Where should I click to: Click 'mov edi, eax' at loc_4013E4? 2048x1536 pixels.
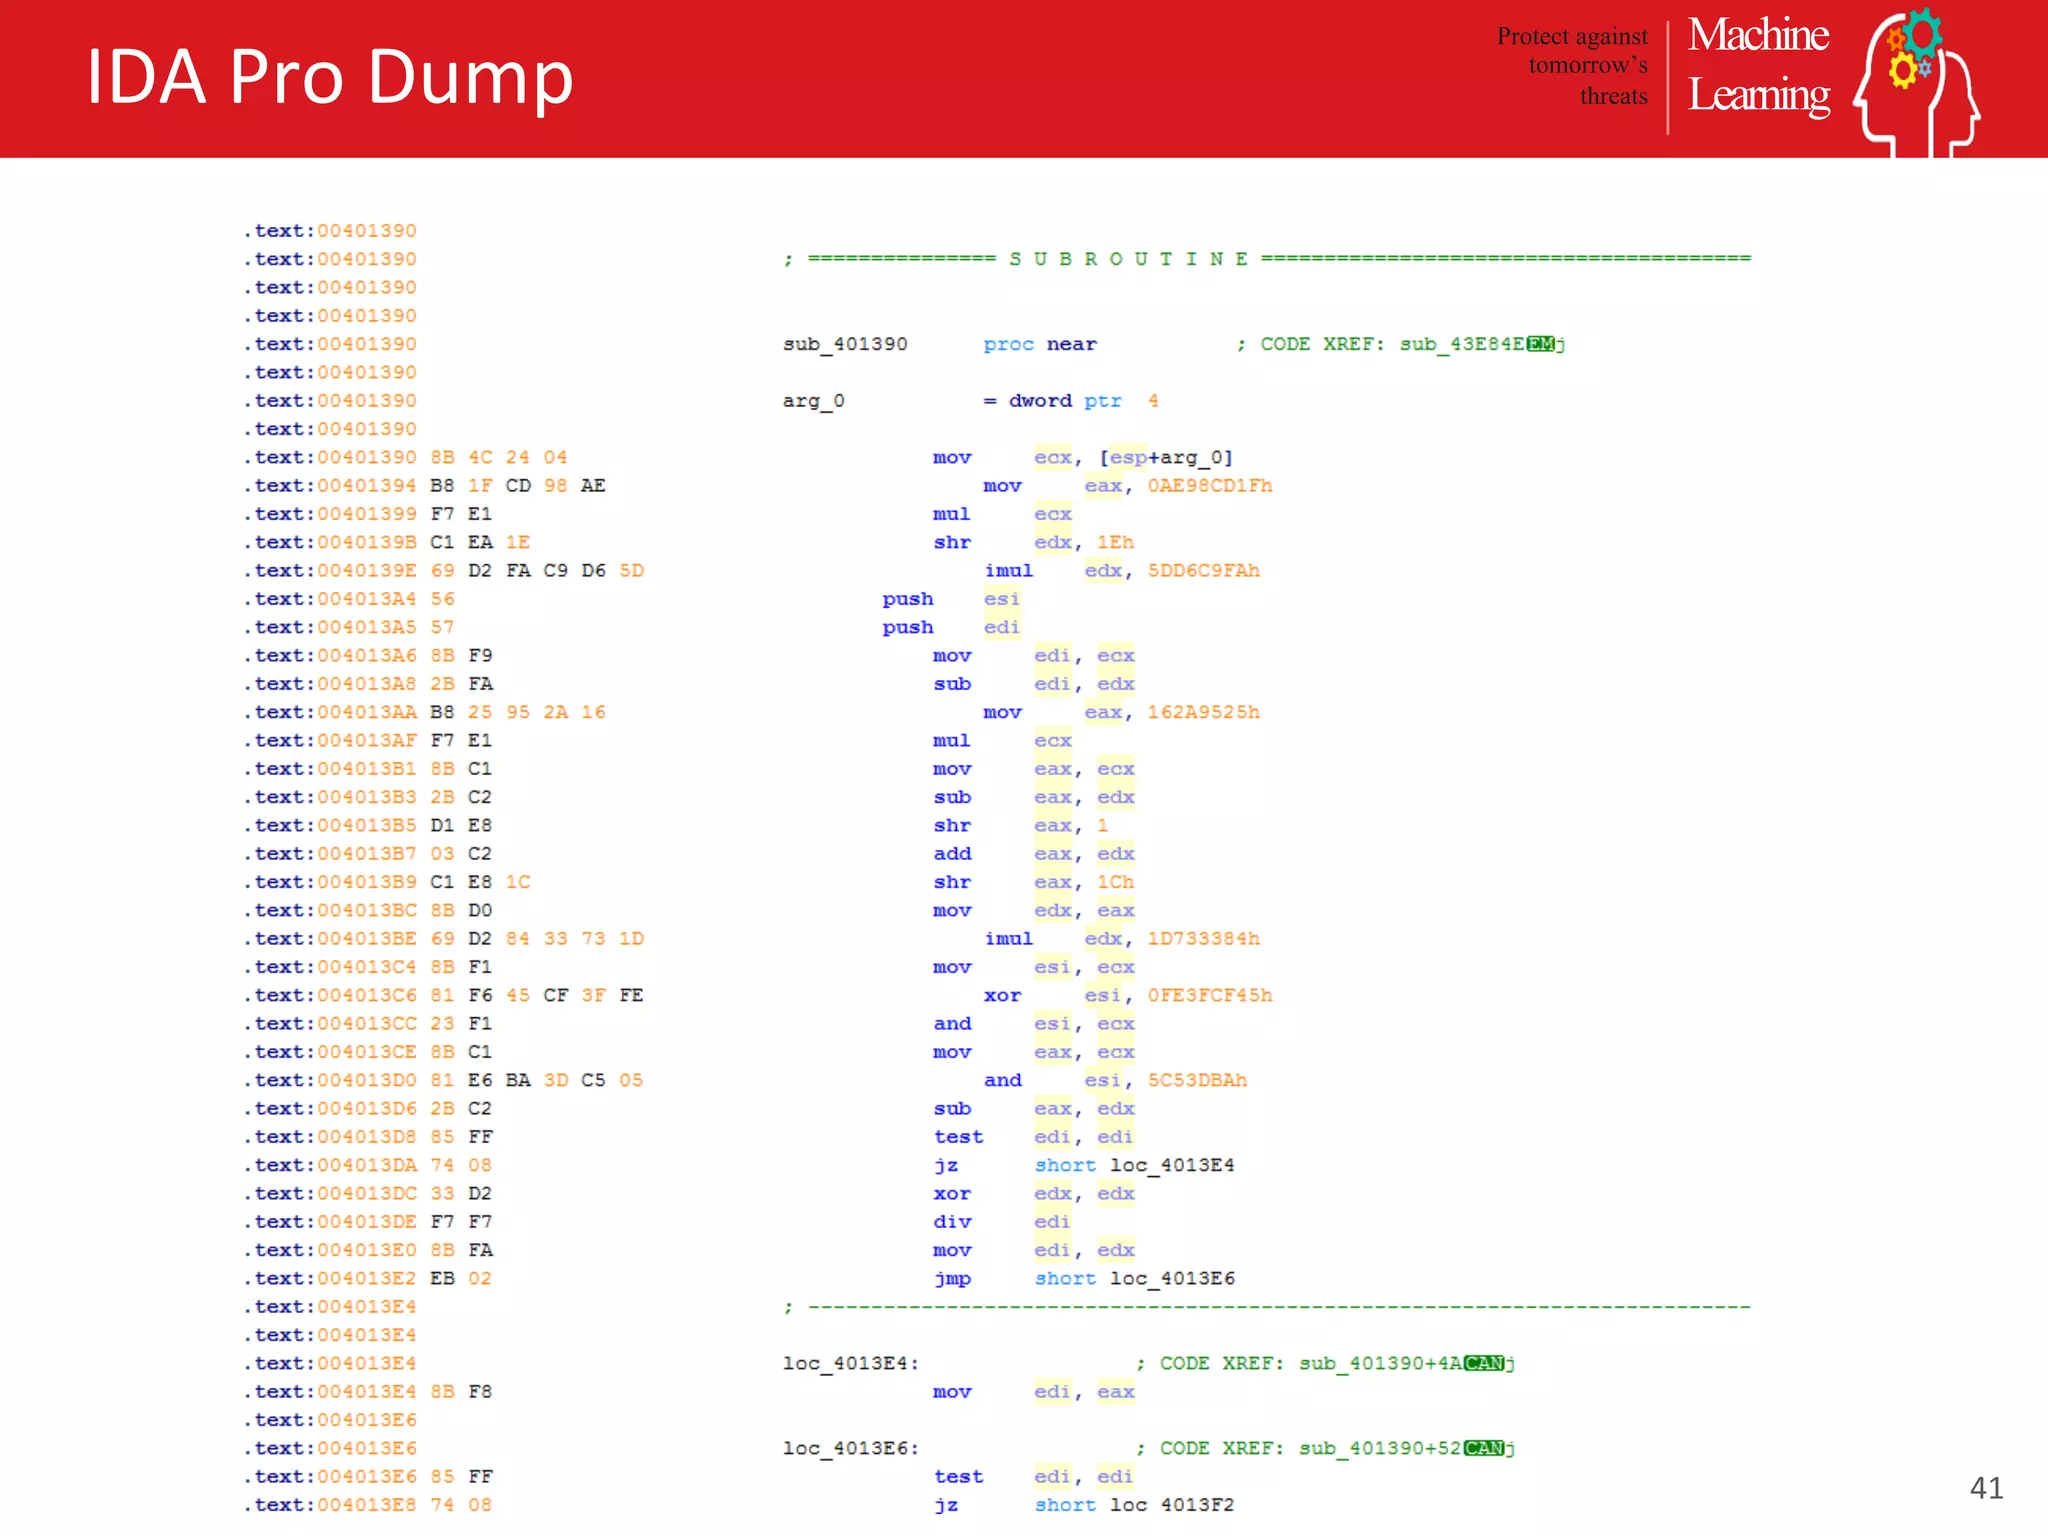coord(1033,1392)
